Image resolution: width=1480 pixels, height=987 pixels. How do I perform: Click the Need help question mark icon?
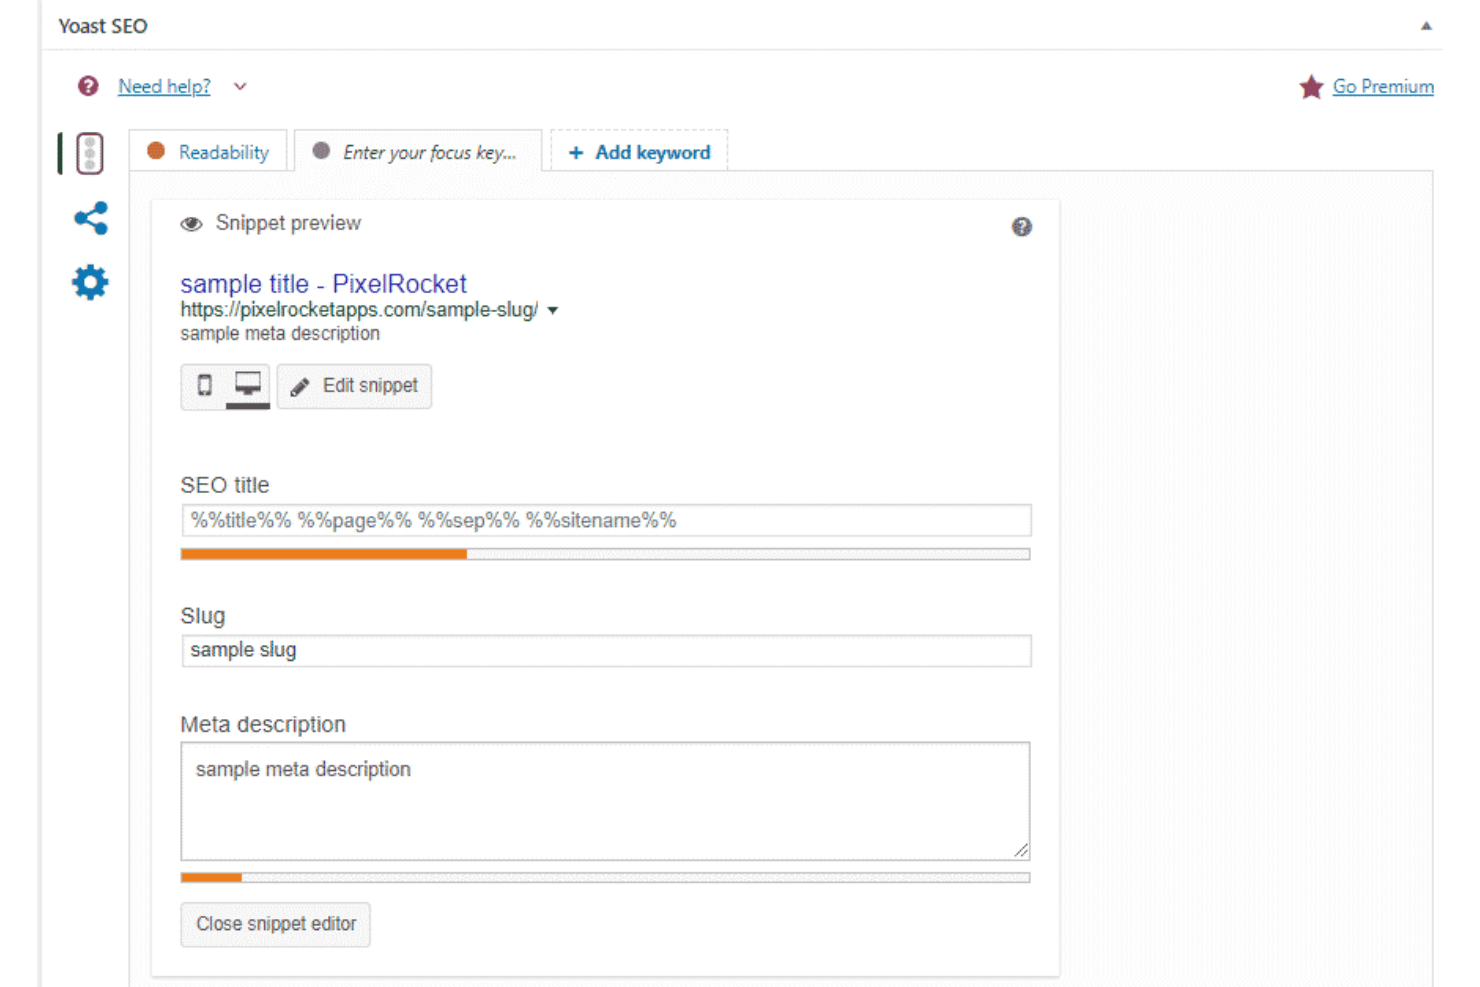88,86
